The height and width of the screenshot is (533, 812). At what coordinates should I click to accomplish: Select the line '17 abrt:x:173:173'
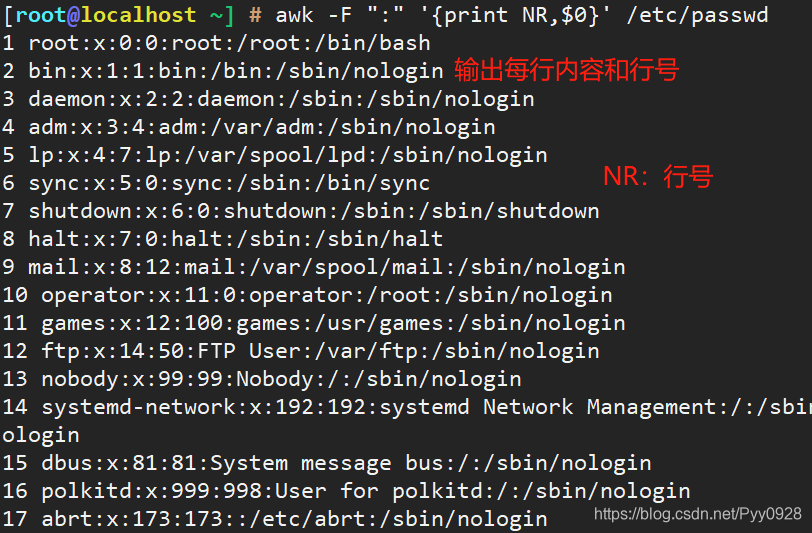point(274,518)
